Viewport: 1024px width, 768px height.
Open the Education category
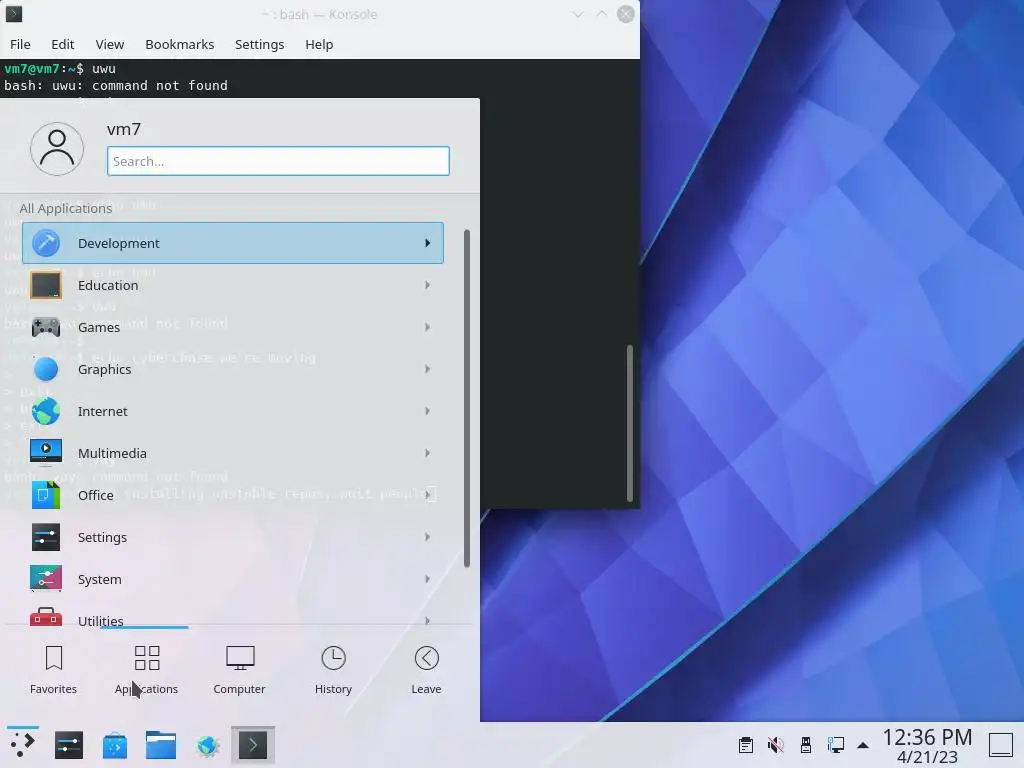point(232,285)
